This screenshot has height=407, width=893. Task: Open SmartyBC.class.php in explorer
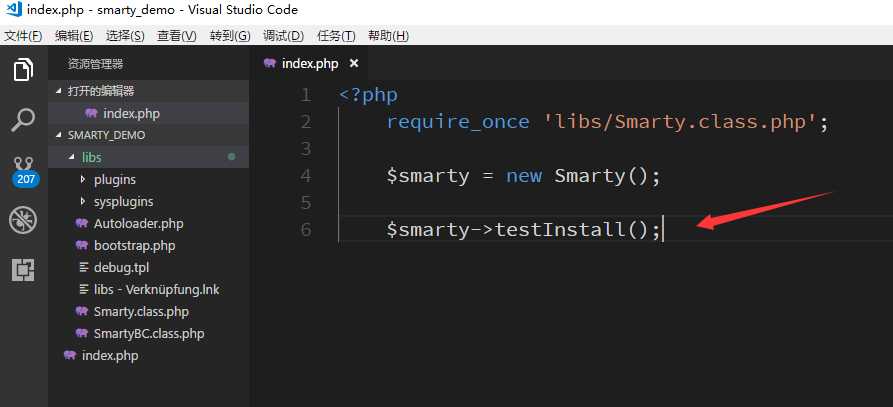(x=149, y=333)
